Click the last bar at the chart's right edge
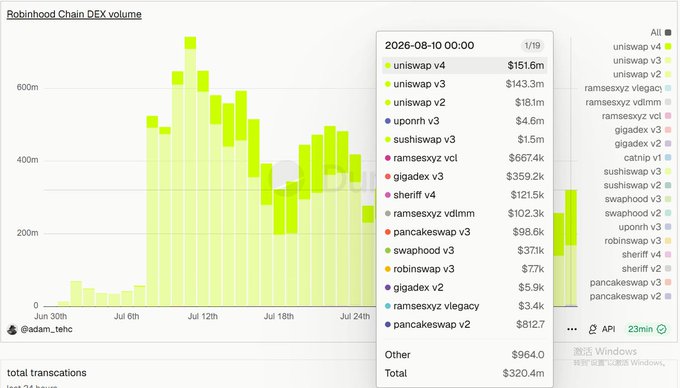Viewport: 680px width, 388px height. 571,248
